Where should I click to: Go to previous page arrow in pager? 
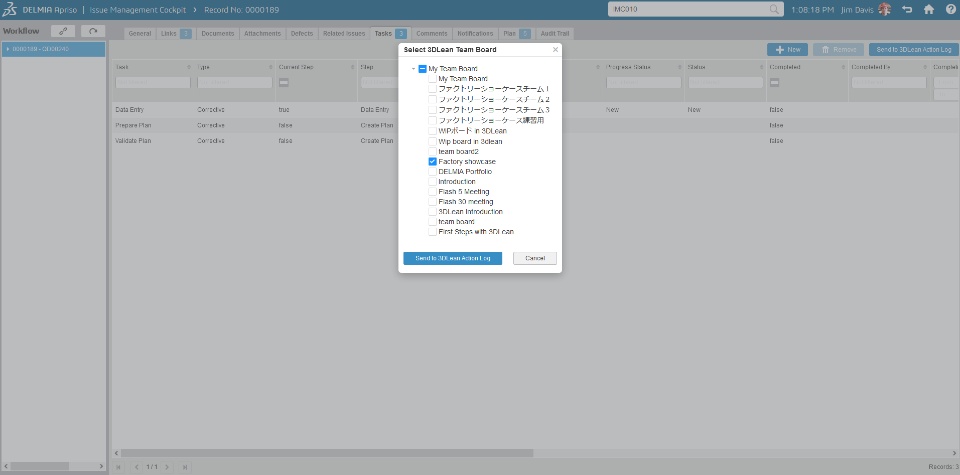(137, 467)
